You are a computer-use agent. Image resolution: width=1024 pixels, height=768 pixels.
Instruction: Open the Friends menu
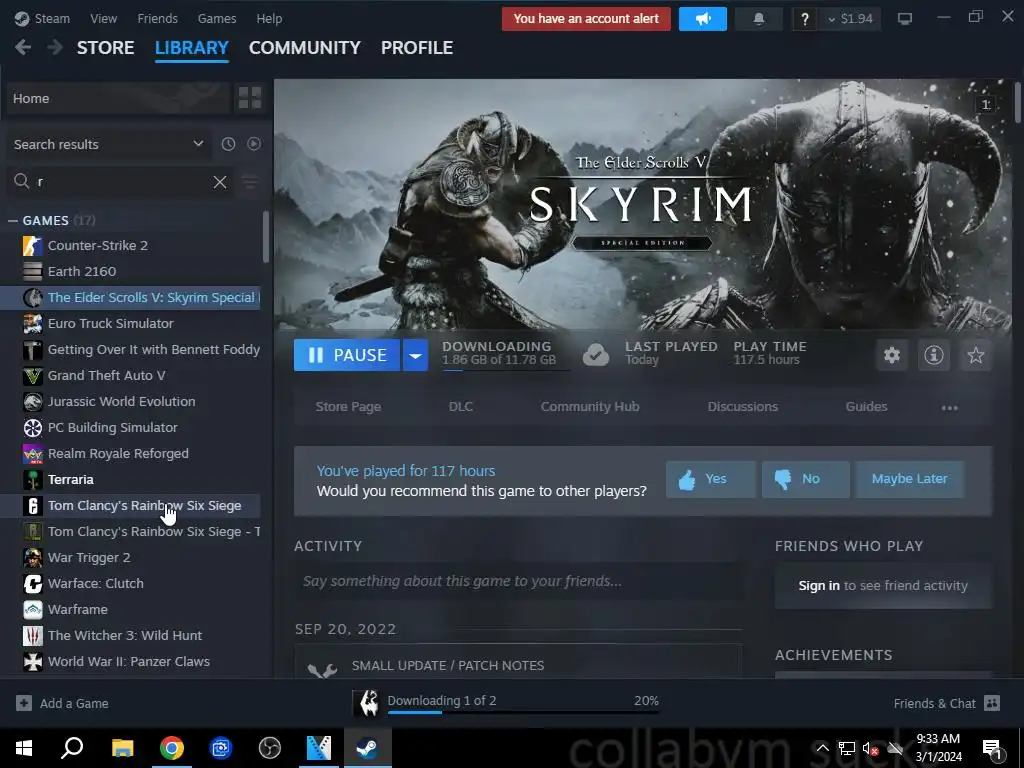[x=157, y=18]
